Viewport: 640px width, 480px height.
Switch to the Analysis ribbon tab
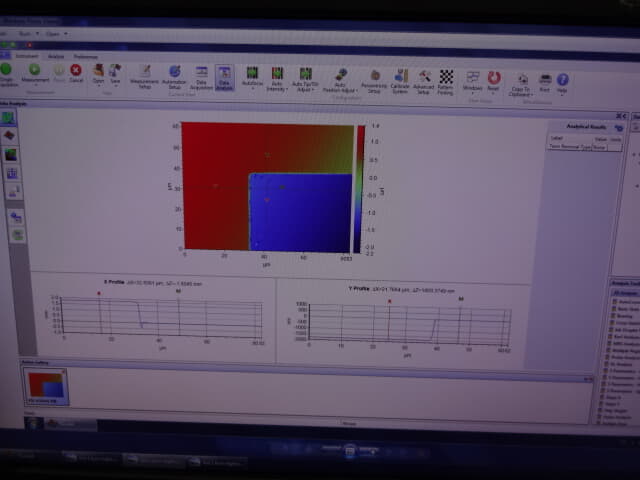click(x=57, y=56)
